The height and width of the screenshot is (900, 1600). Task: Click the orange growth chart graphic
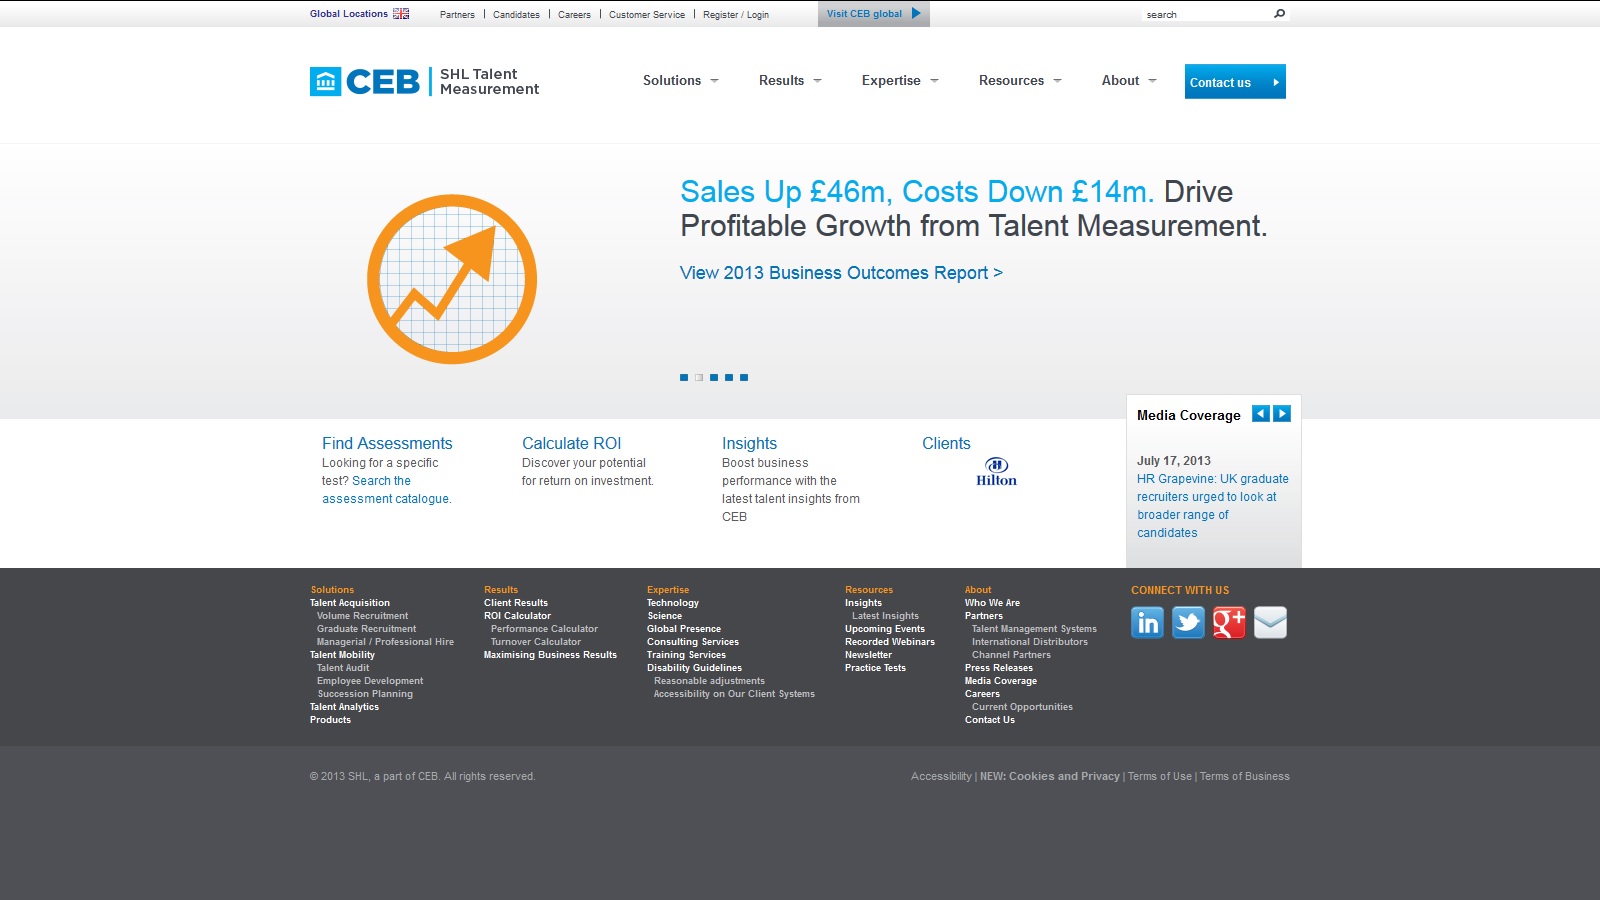452,279
